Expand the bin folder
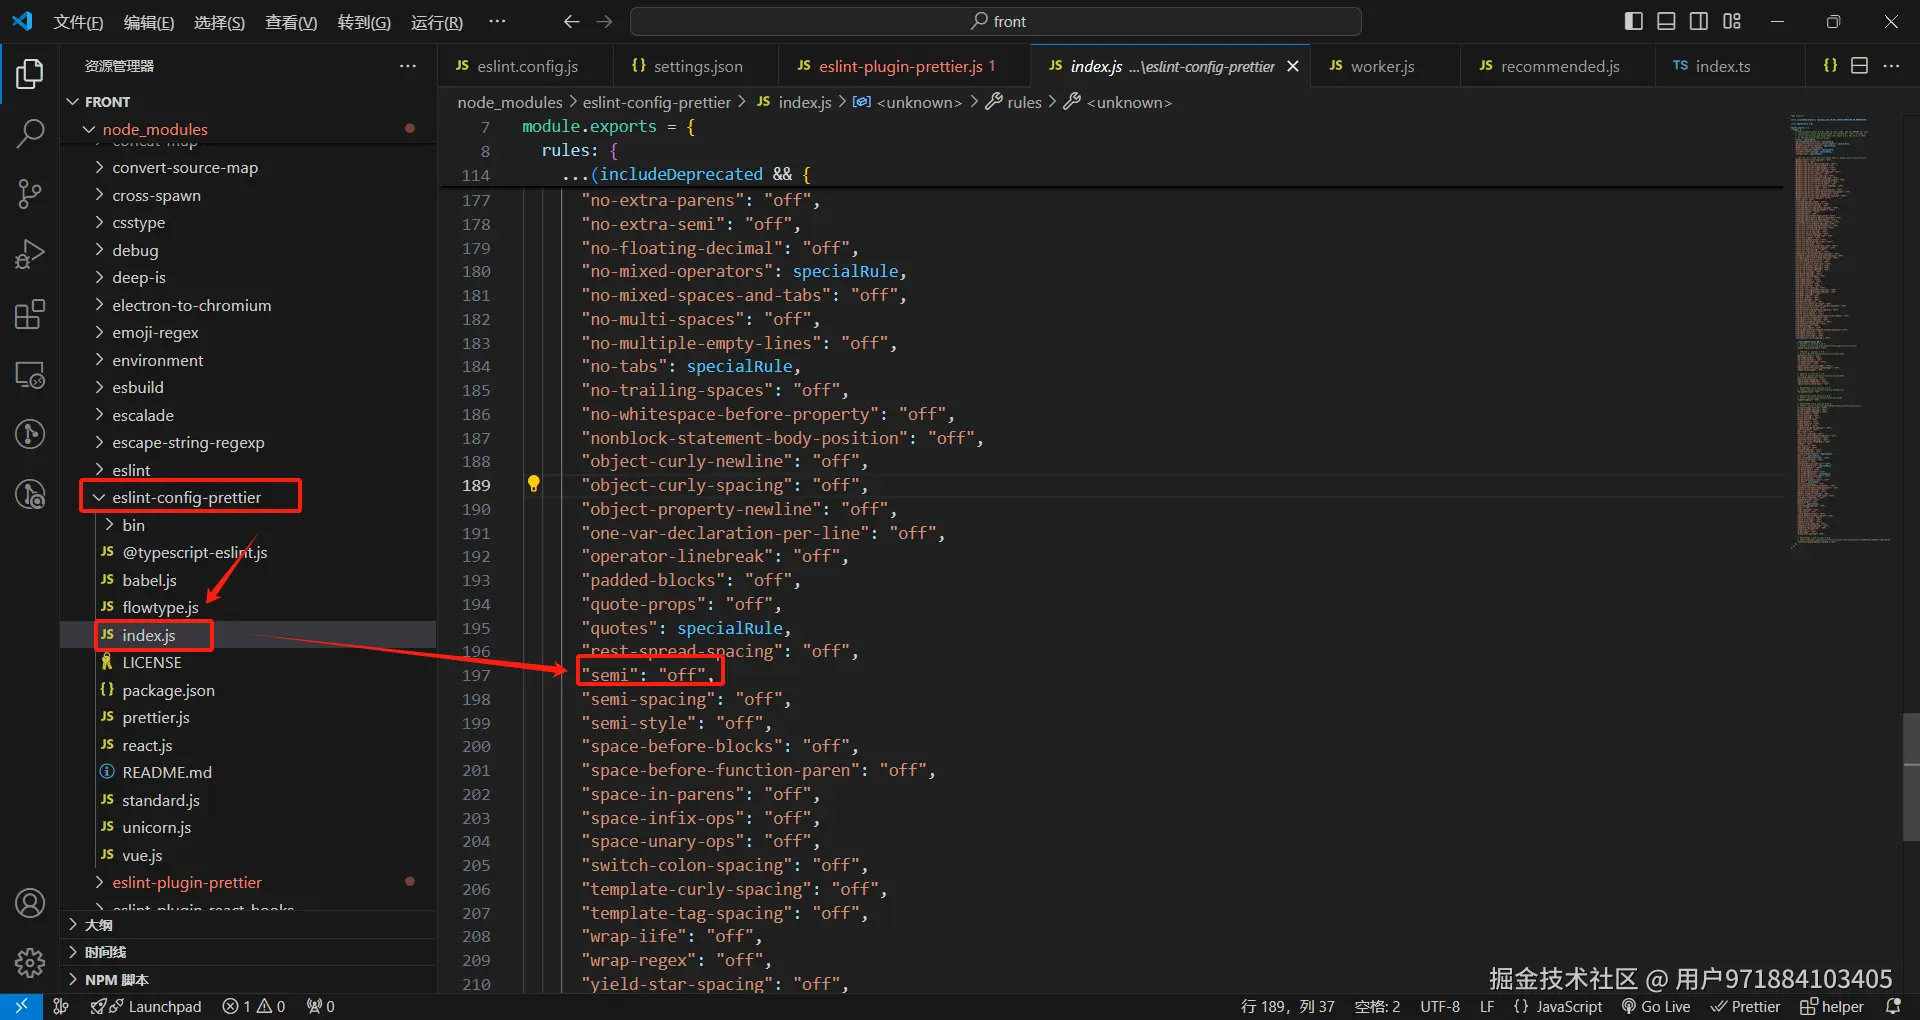Image resolution: width=1920 pixels, height=1020 pixels. coord(248,525)
